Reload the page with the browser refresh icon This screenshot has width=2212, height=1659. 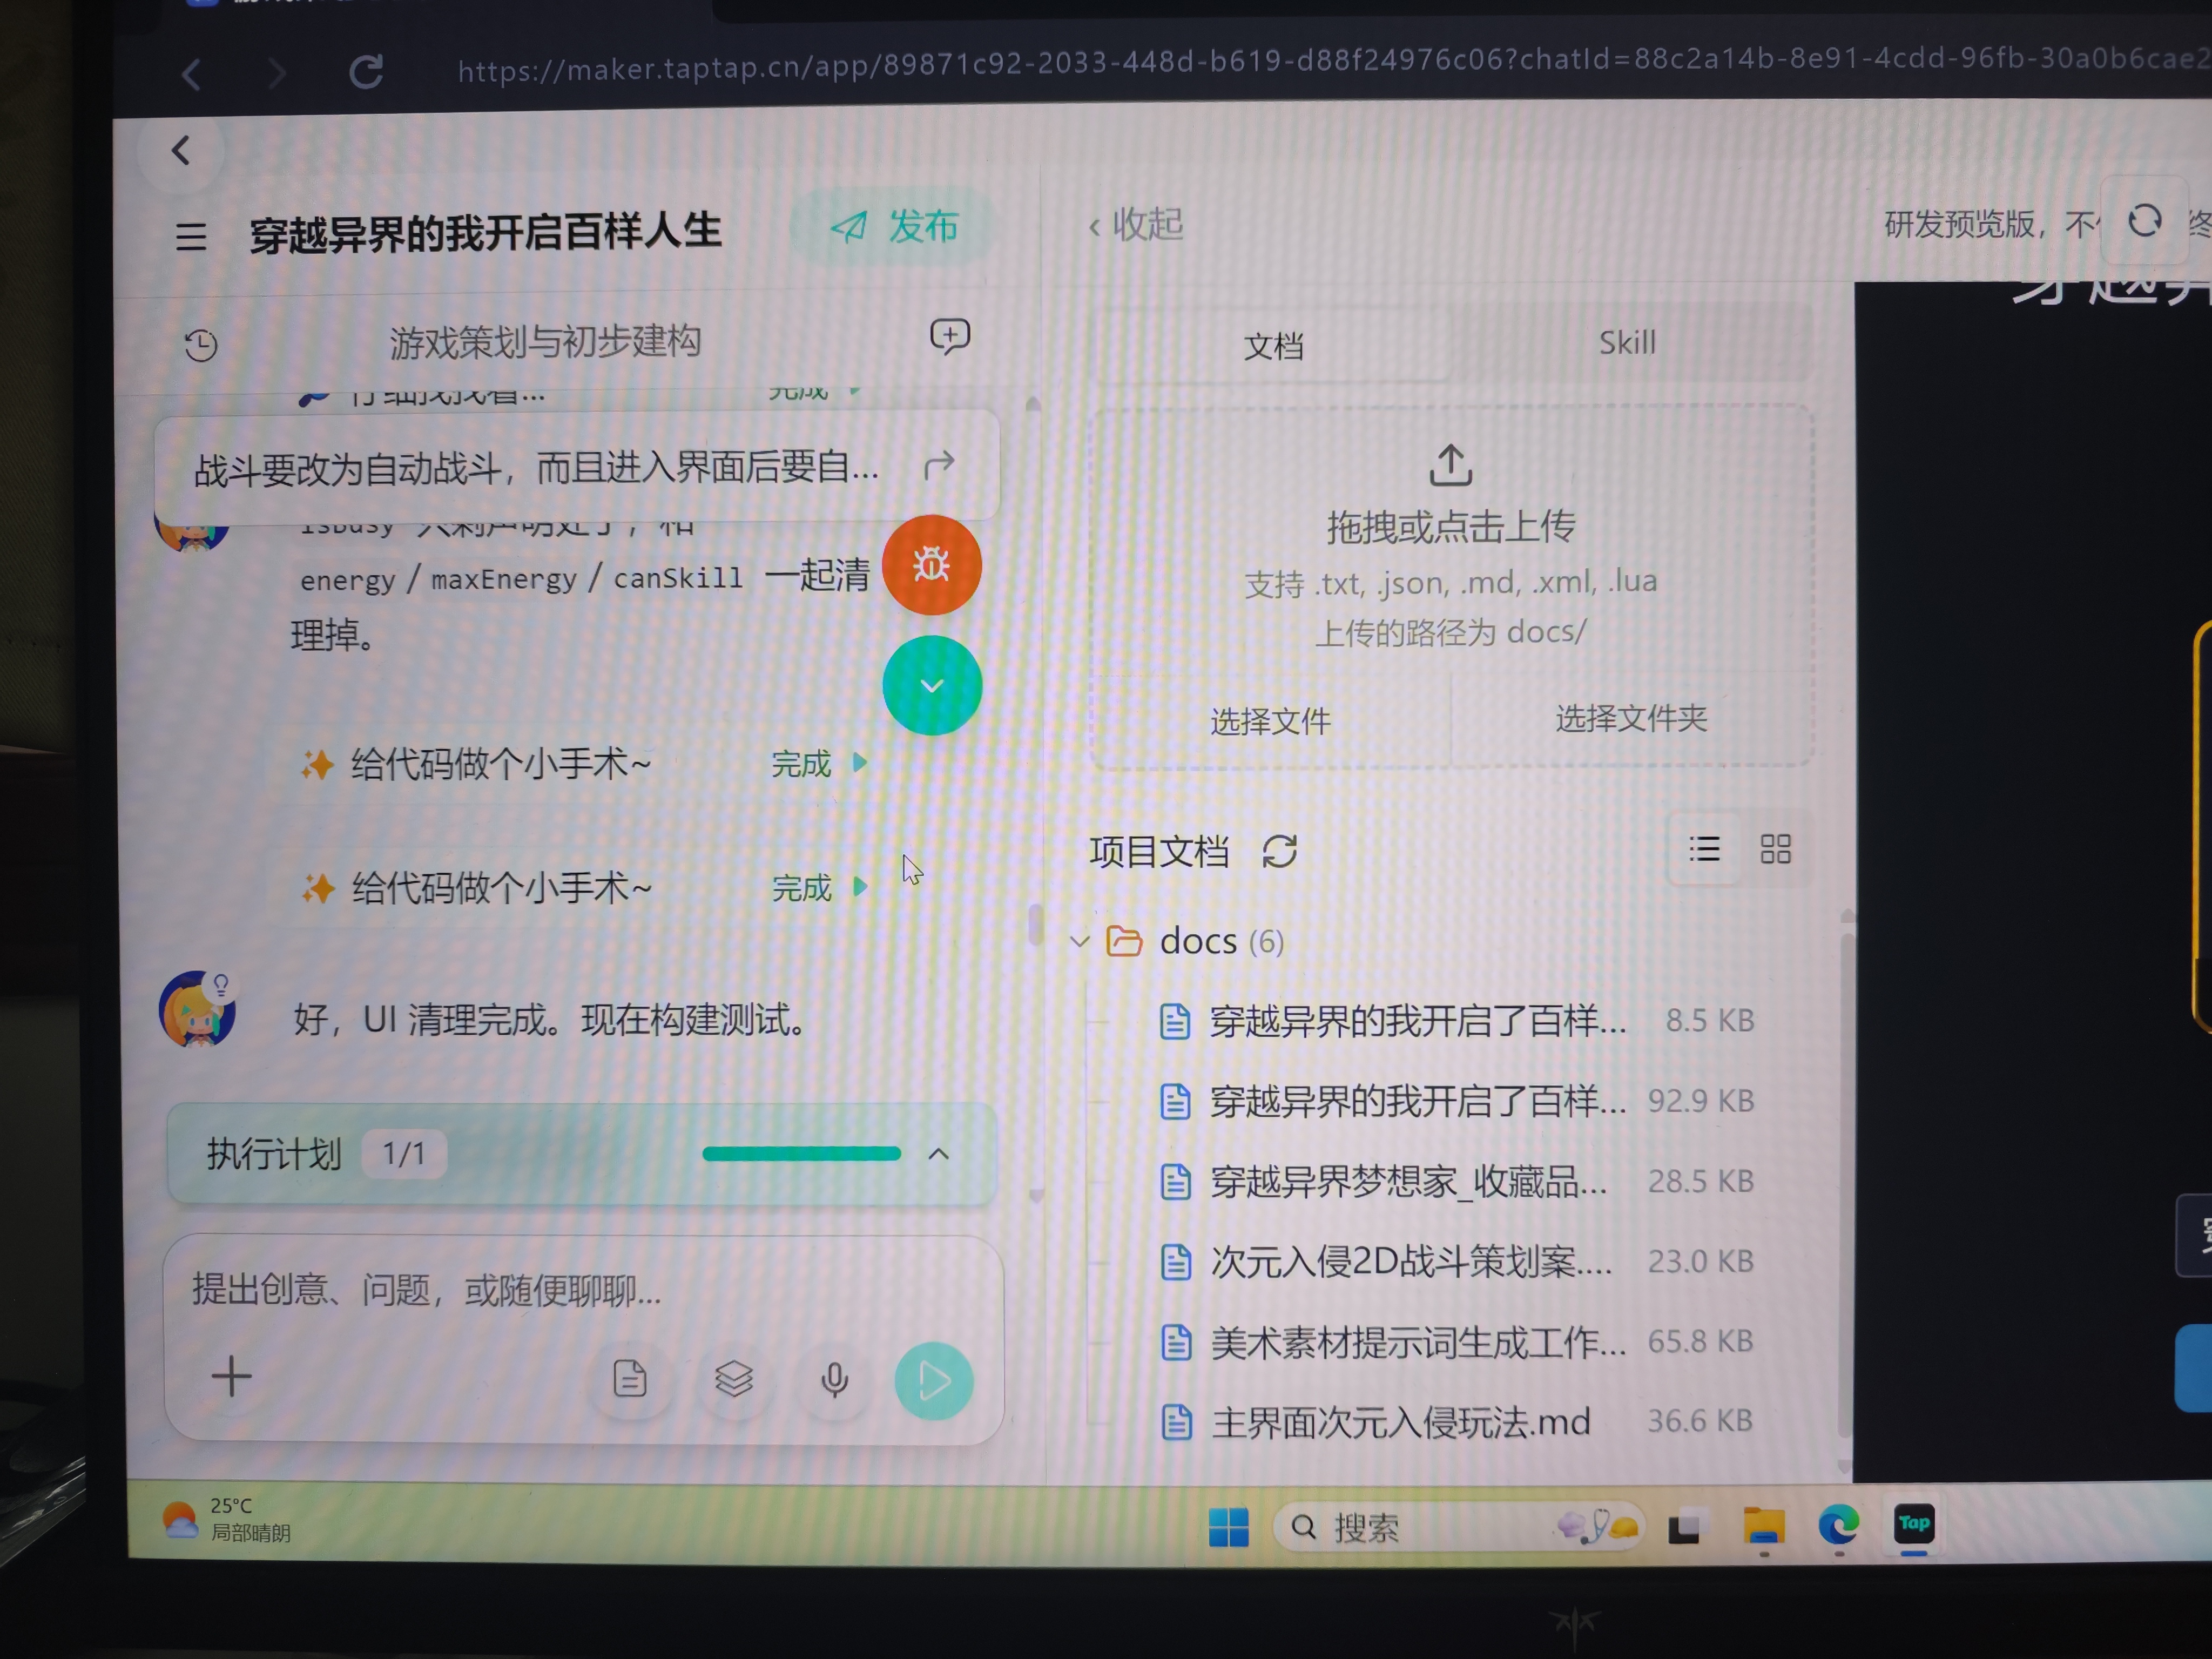click(x=366, y=72)
